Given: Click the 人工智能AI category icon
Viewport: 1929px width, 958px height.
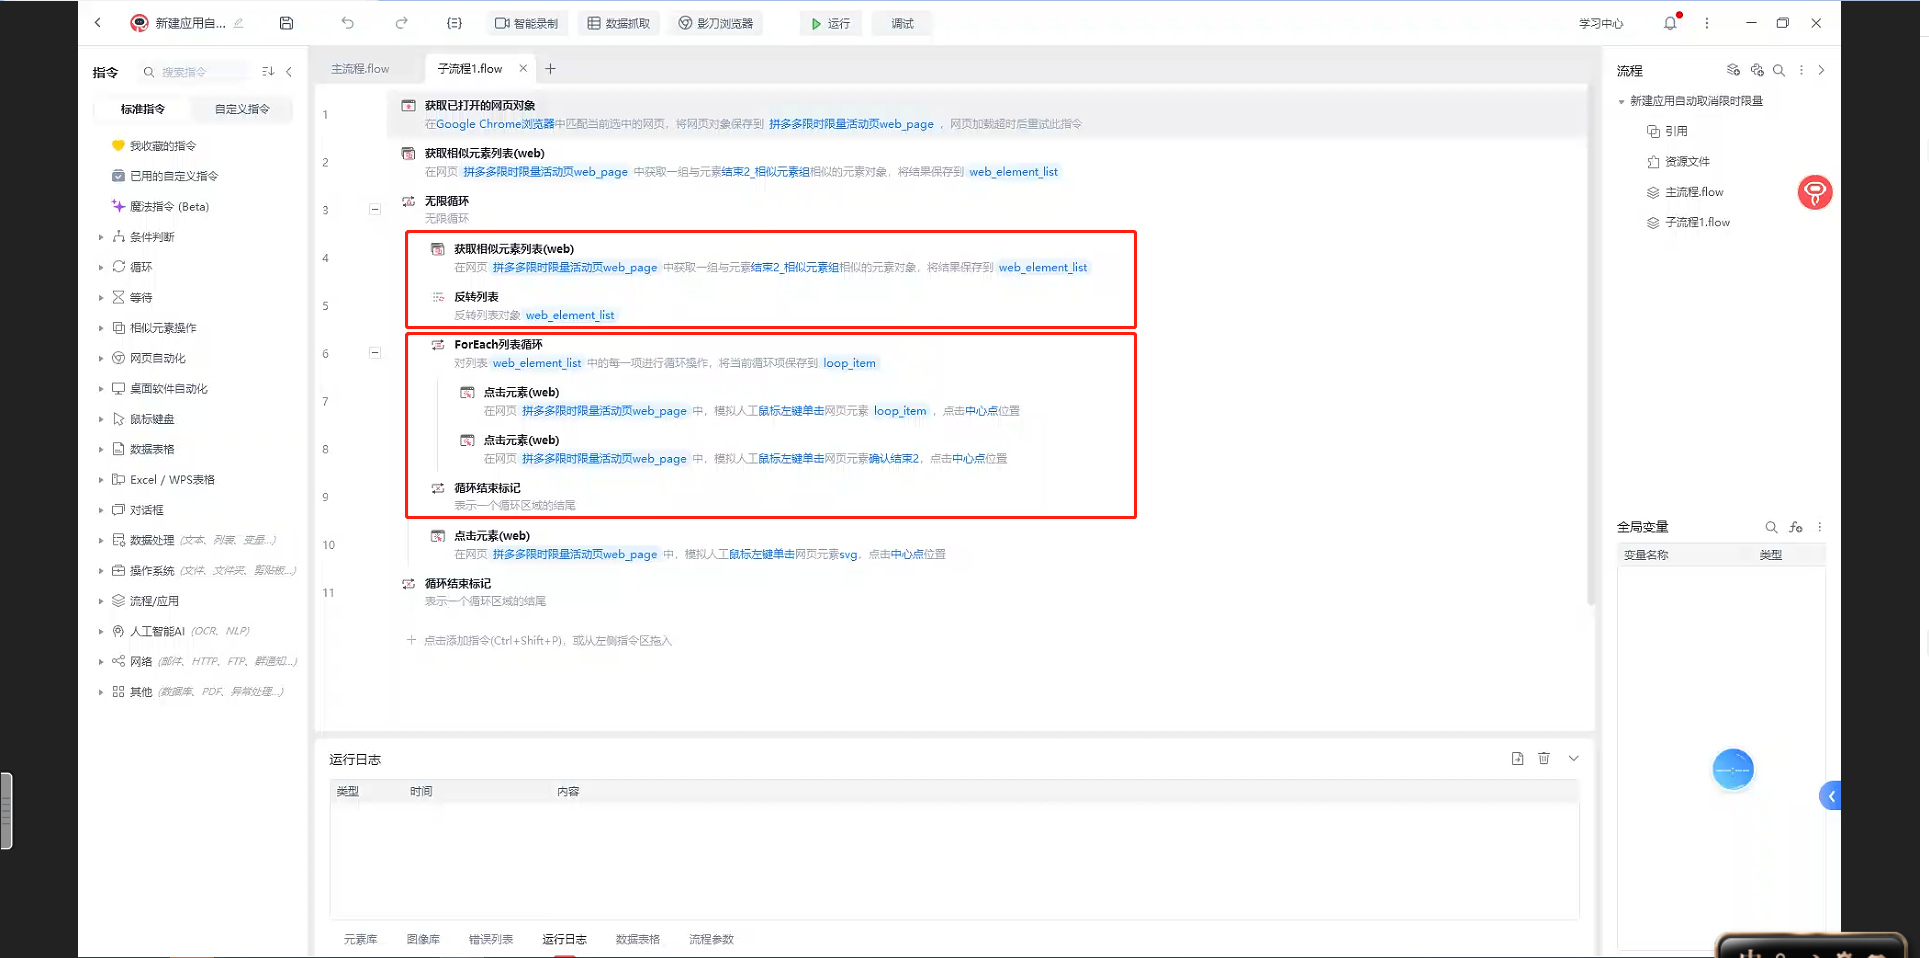Looking at the screenshot, I should [x=118, y=631].
